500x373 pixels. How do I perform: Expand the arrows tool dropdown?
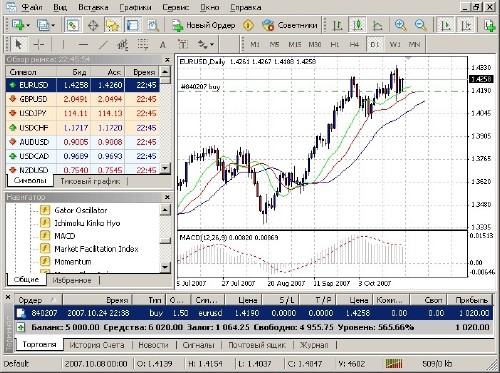(x=212, y=44)
